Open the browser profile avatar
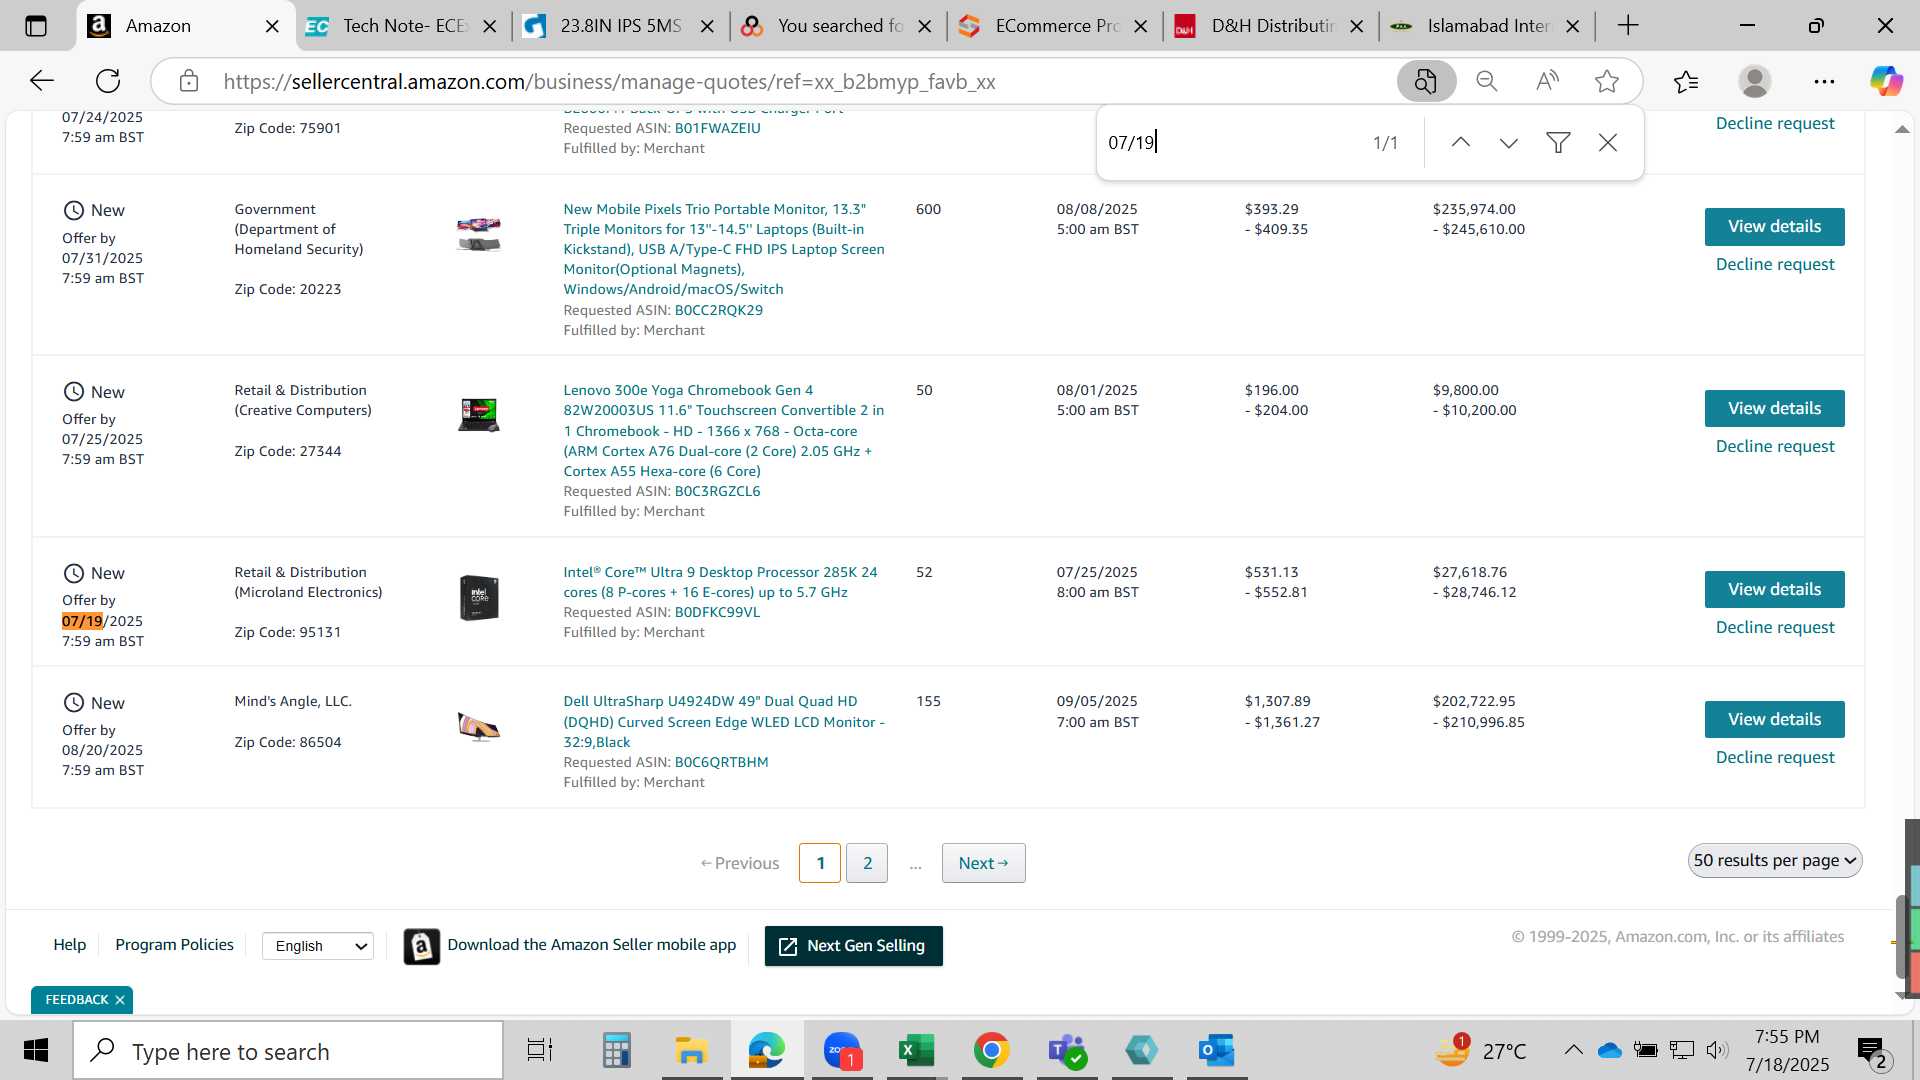Viewport: 1920px width, 1080px height. 1755,81
